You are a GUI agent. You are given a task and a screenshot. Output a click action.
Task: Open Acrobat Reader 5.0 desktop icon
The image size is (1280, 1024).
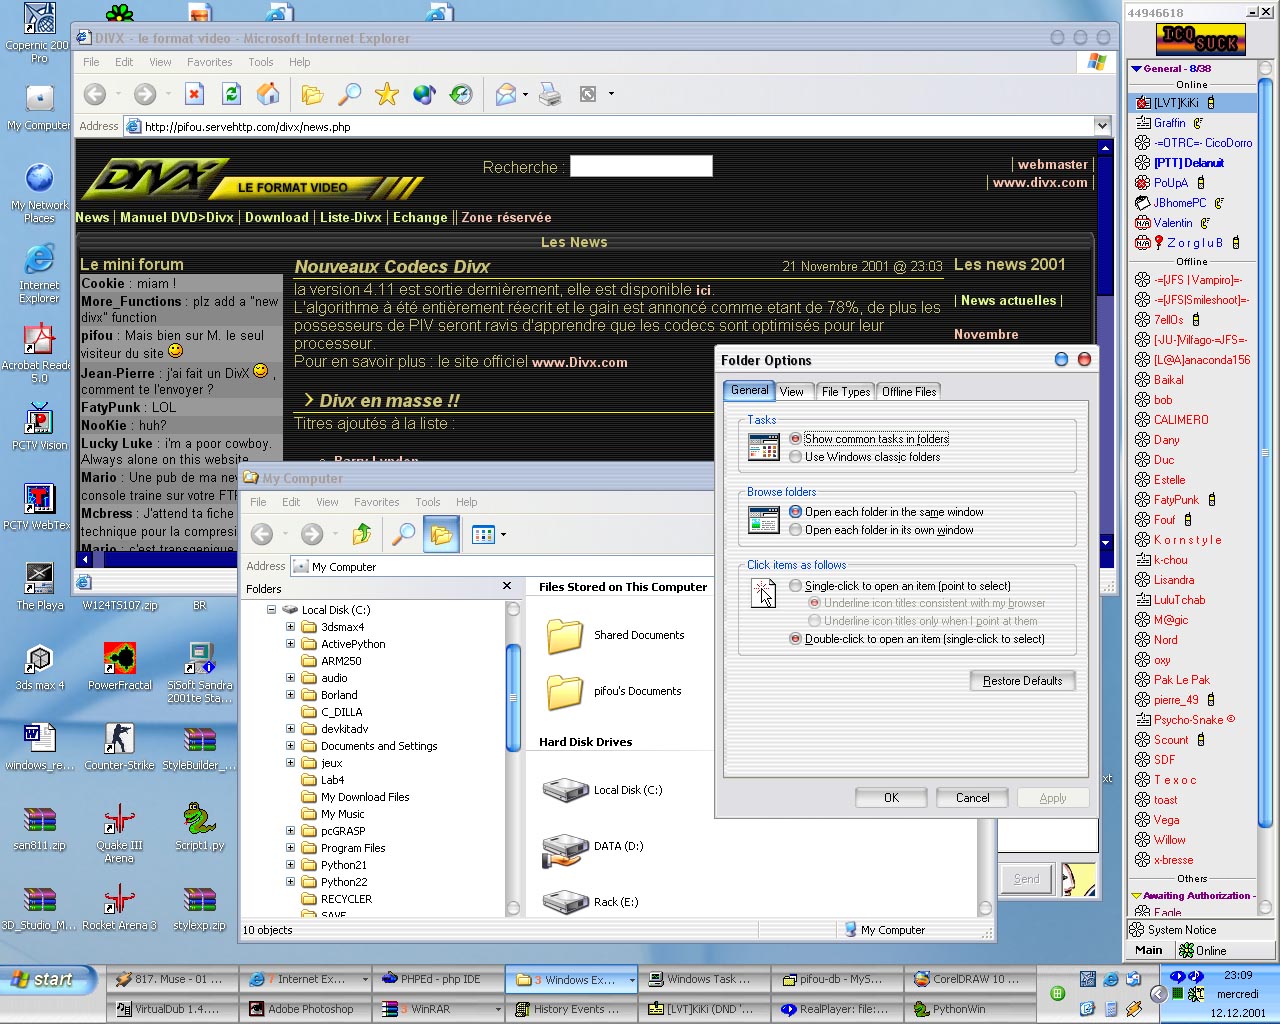click(39, 339)
